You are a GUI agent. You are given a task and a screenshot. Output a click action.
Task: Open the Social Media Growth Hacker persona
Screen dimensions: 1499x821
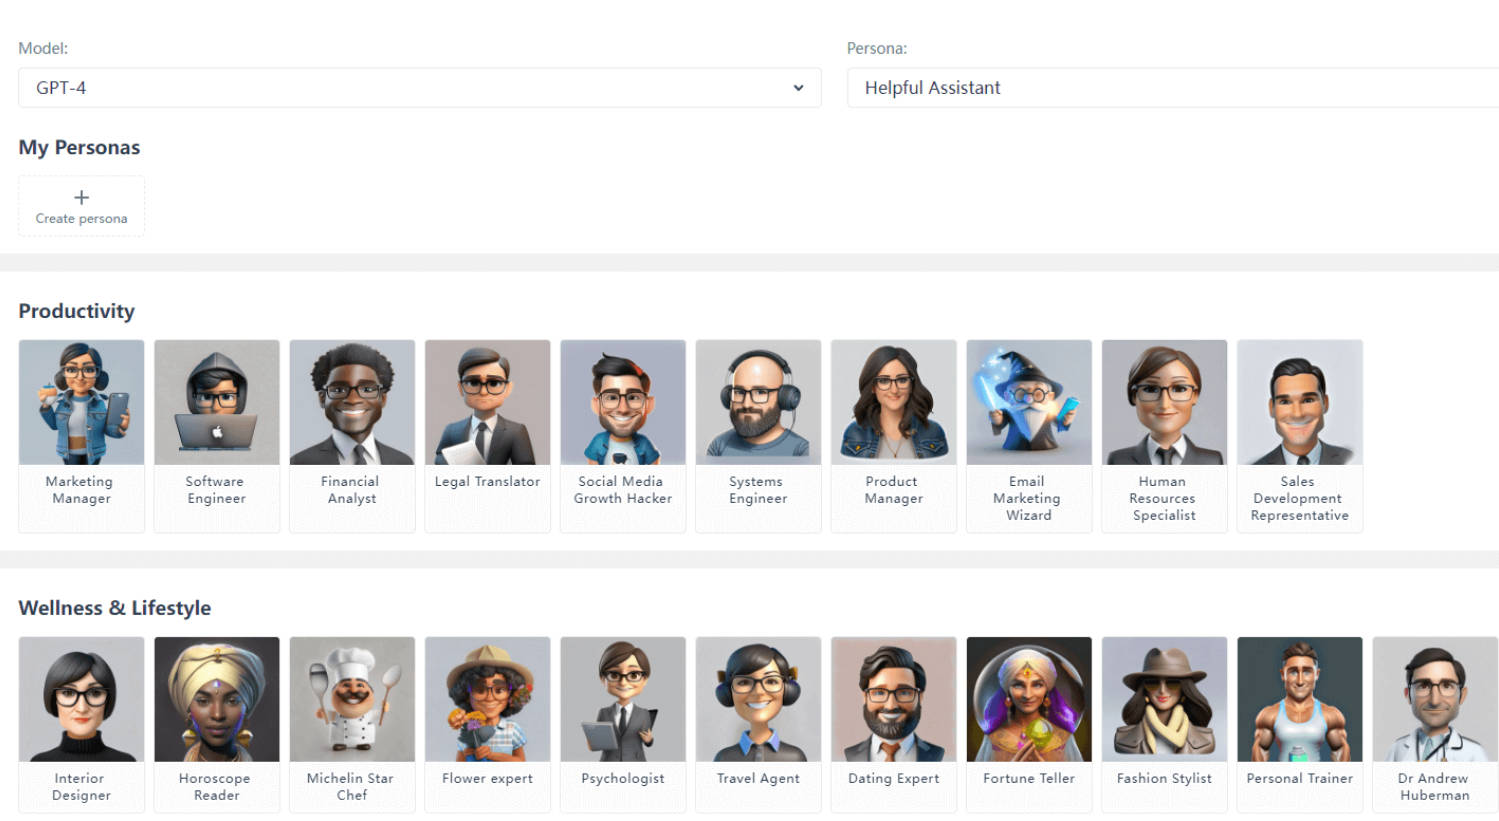pos(622,403)
